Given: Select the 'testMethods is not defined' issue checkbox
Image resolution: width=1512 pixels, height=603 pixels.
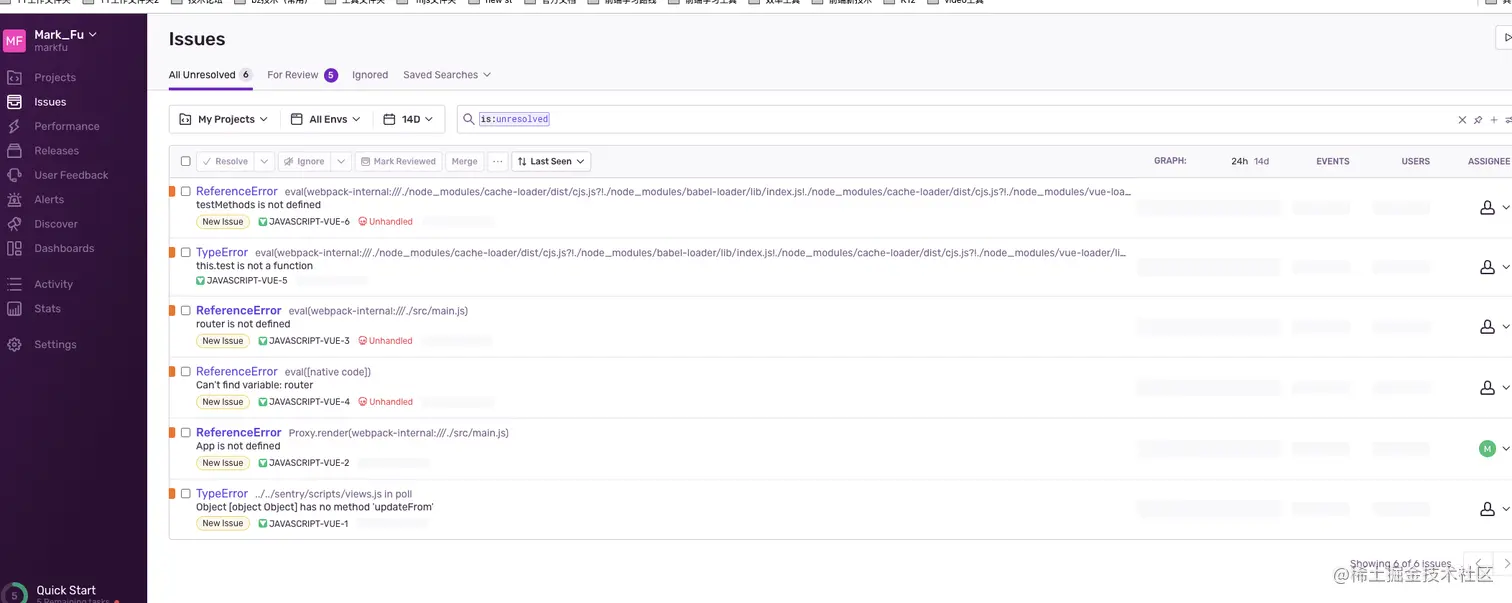Looking at the screenshot, I should click(186, 192).
